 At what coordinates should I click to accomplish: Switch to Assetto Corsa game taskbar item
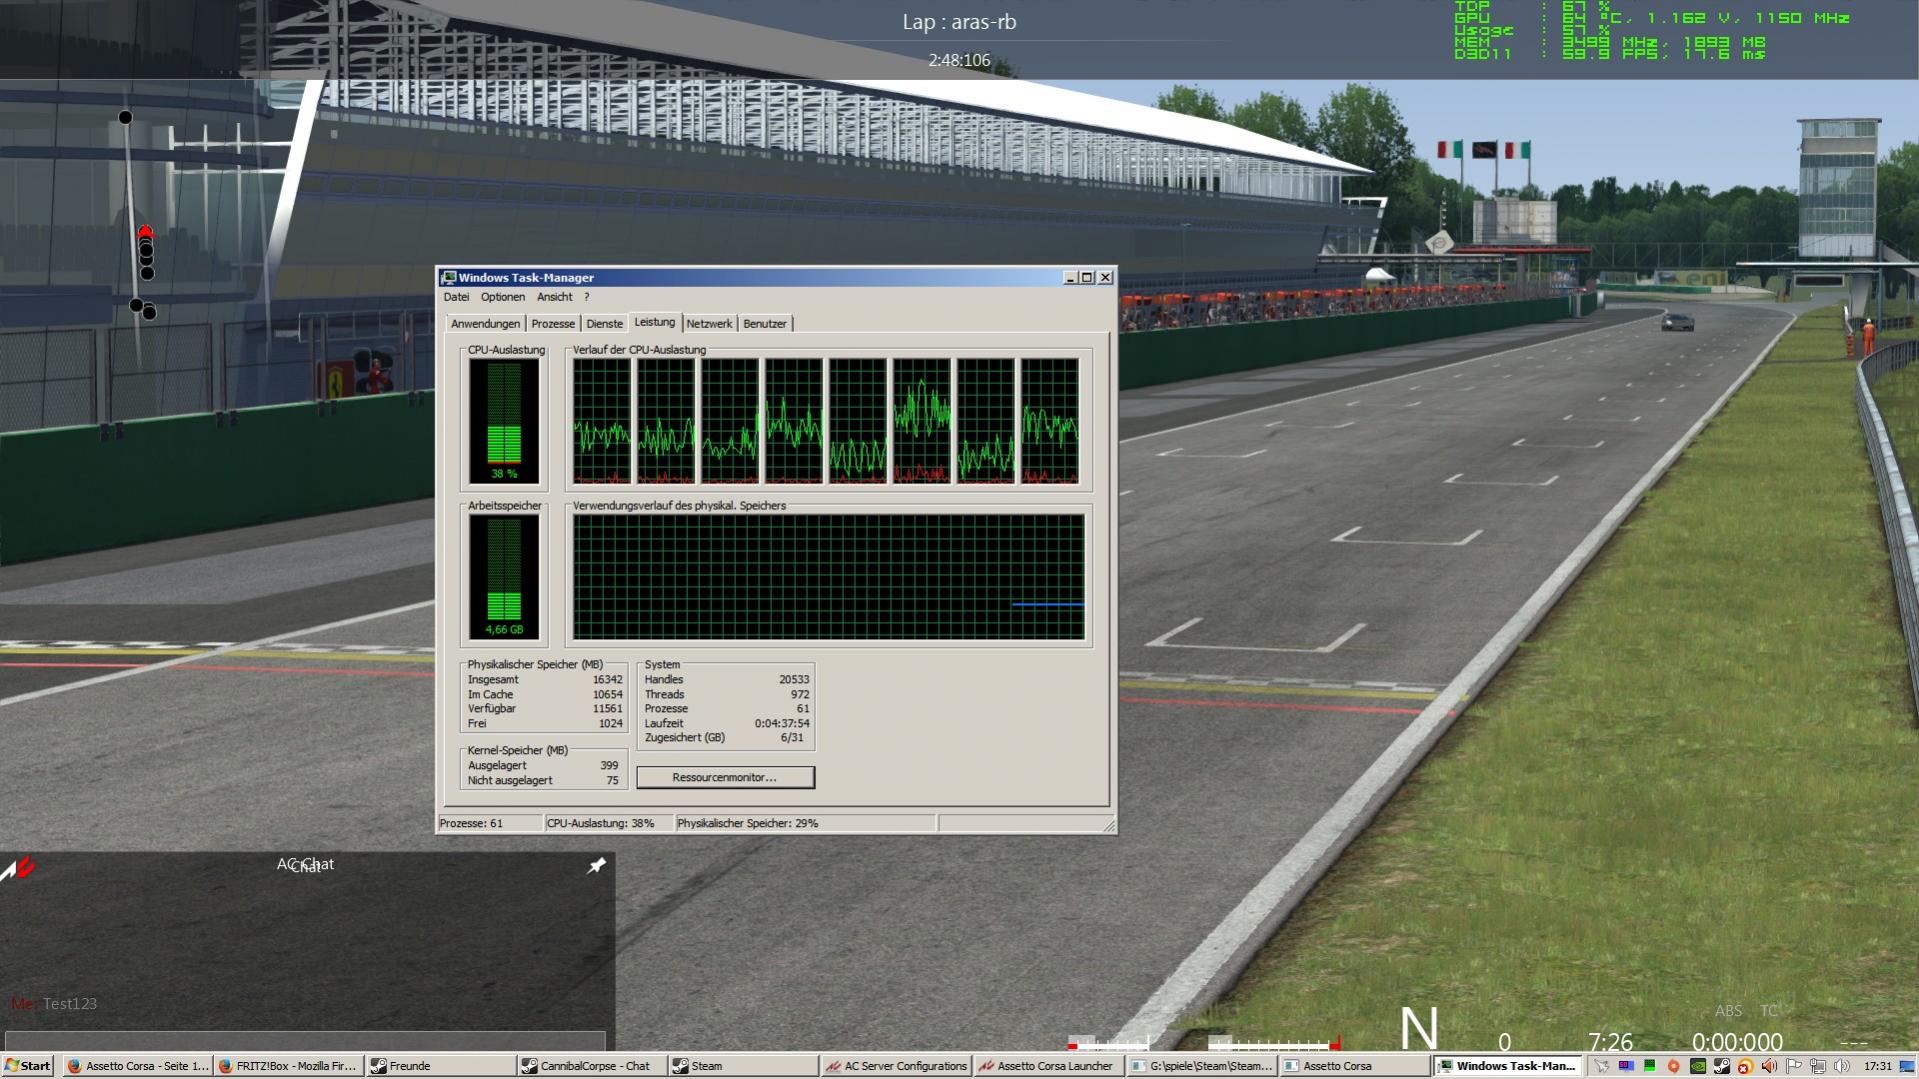1353,1066
